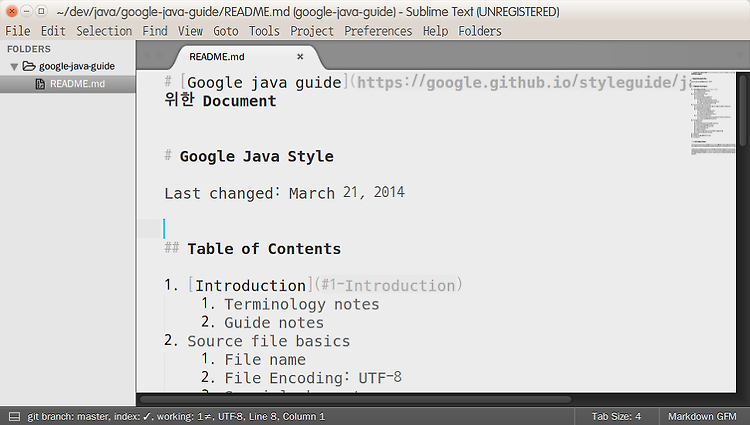
Task: Open the Find menu
Action: (x=155, y=31)
